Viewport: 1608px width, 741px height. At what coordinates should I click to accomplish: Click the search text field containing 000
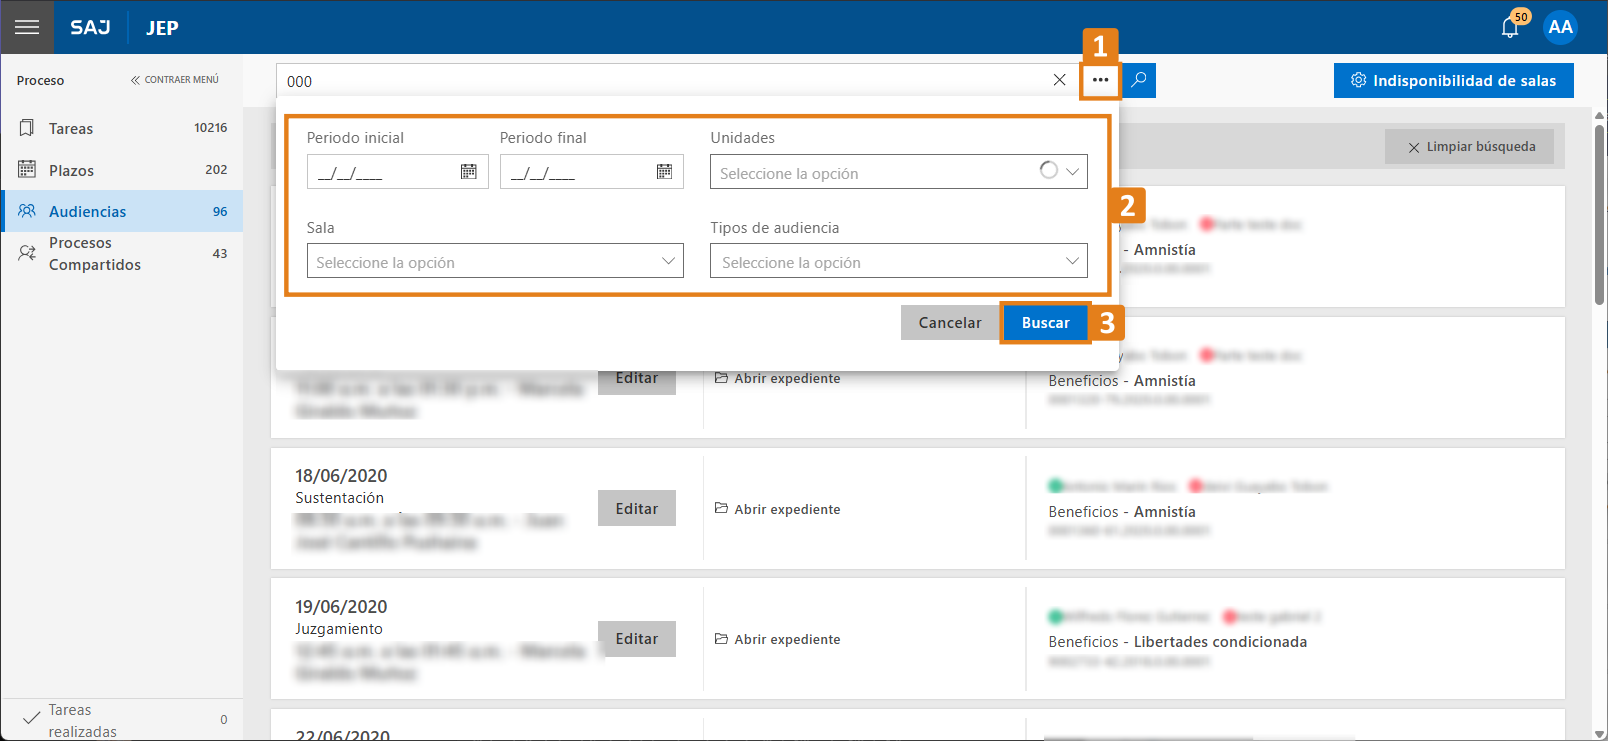click(663, 80)
